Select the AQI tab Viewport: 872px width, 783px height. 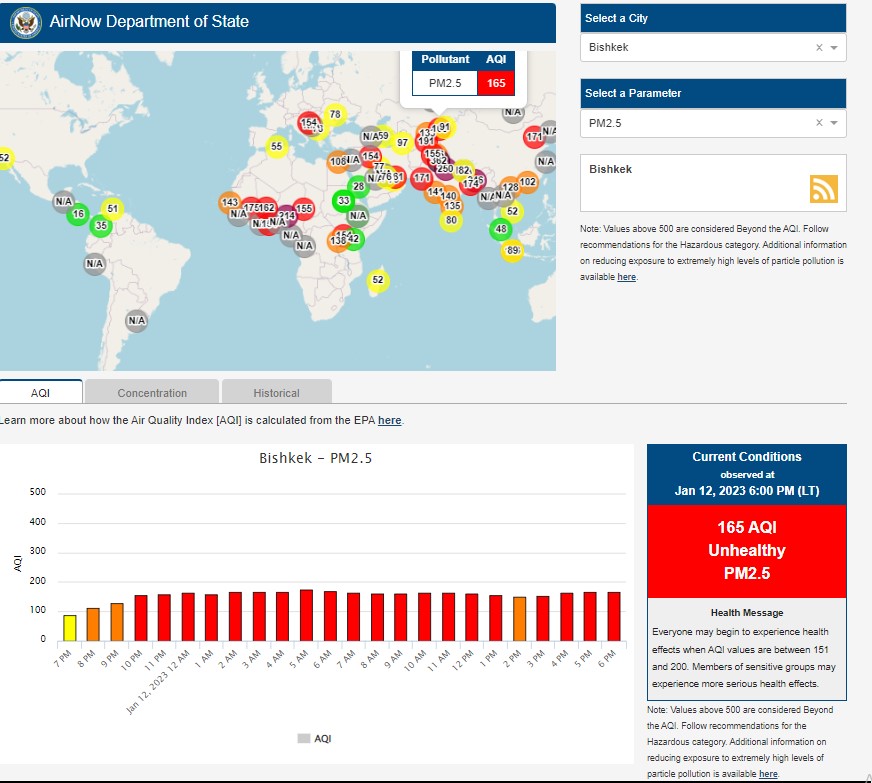point(40,392)
